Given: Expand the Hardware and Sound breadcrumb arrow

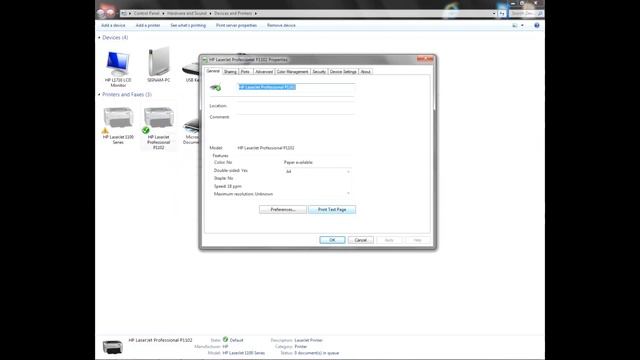Looking at the screenshot, I should pyautogui.click(x=210, y=13).
